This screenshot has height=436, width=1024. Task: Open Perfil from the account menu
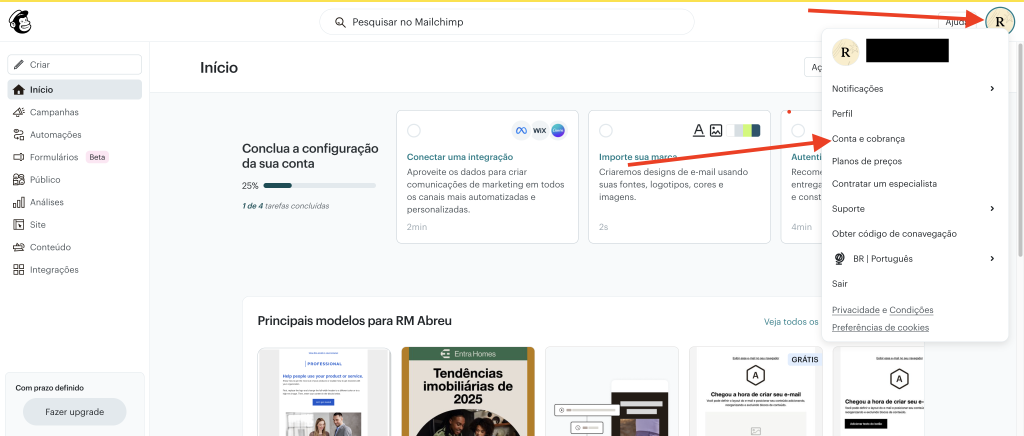[842, 114]
